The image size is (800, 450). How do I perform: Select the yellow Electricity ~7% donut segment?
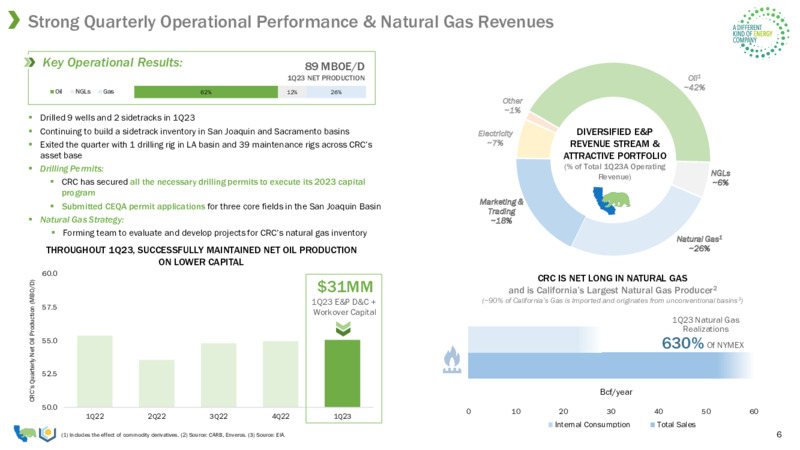coord(533,139)
